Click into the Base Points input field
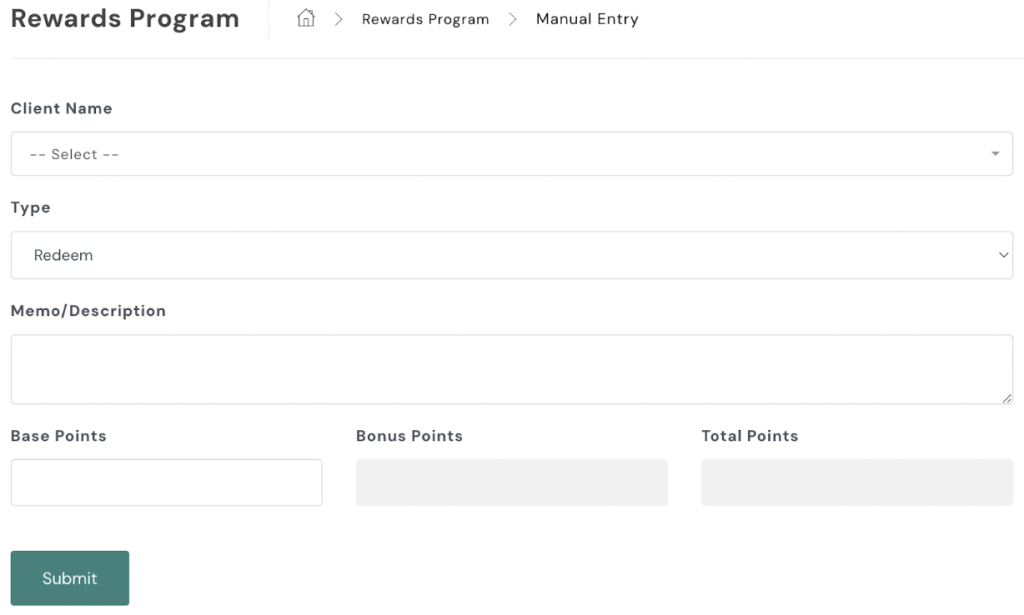Viewport: 1024px width, 615px height. tap(166, 483)
